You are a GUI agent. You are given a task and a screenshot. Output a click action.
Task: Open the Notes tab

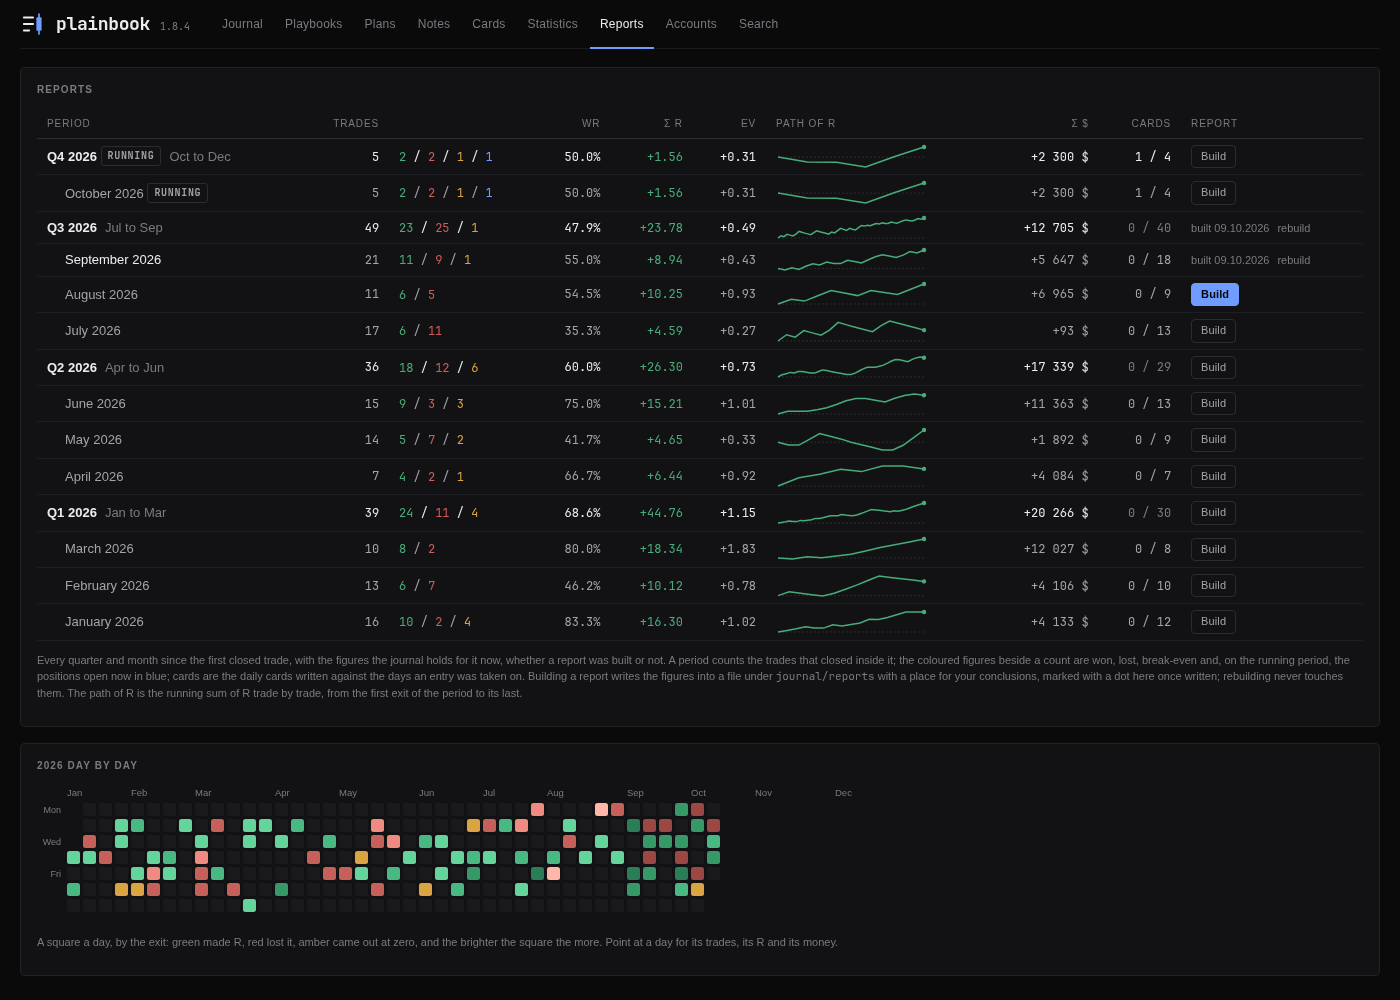(x=434, y=24)
